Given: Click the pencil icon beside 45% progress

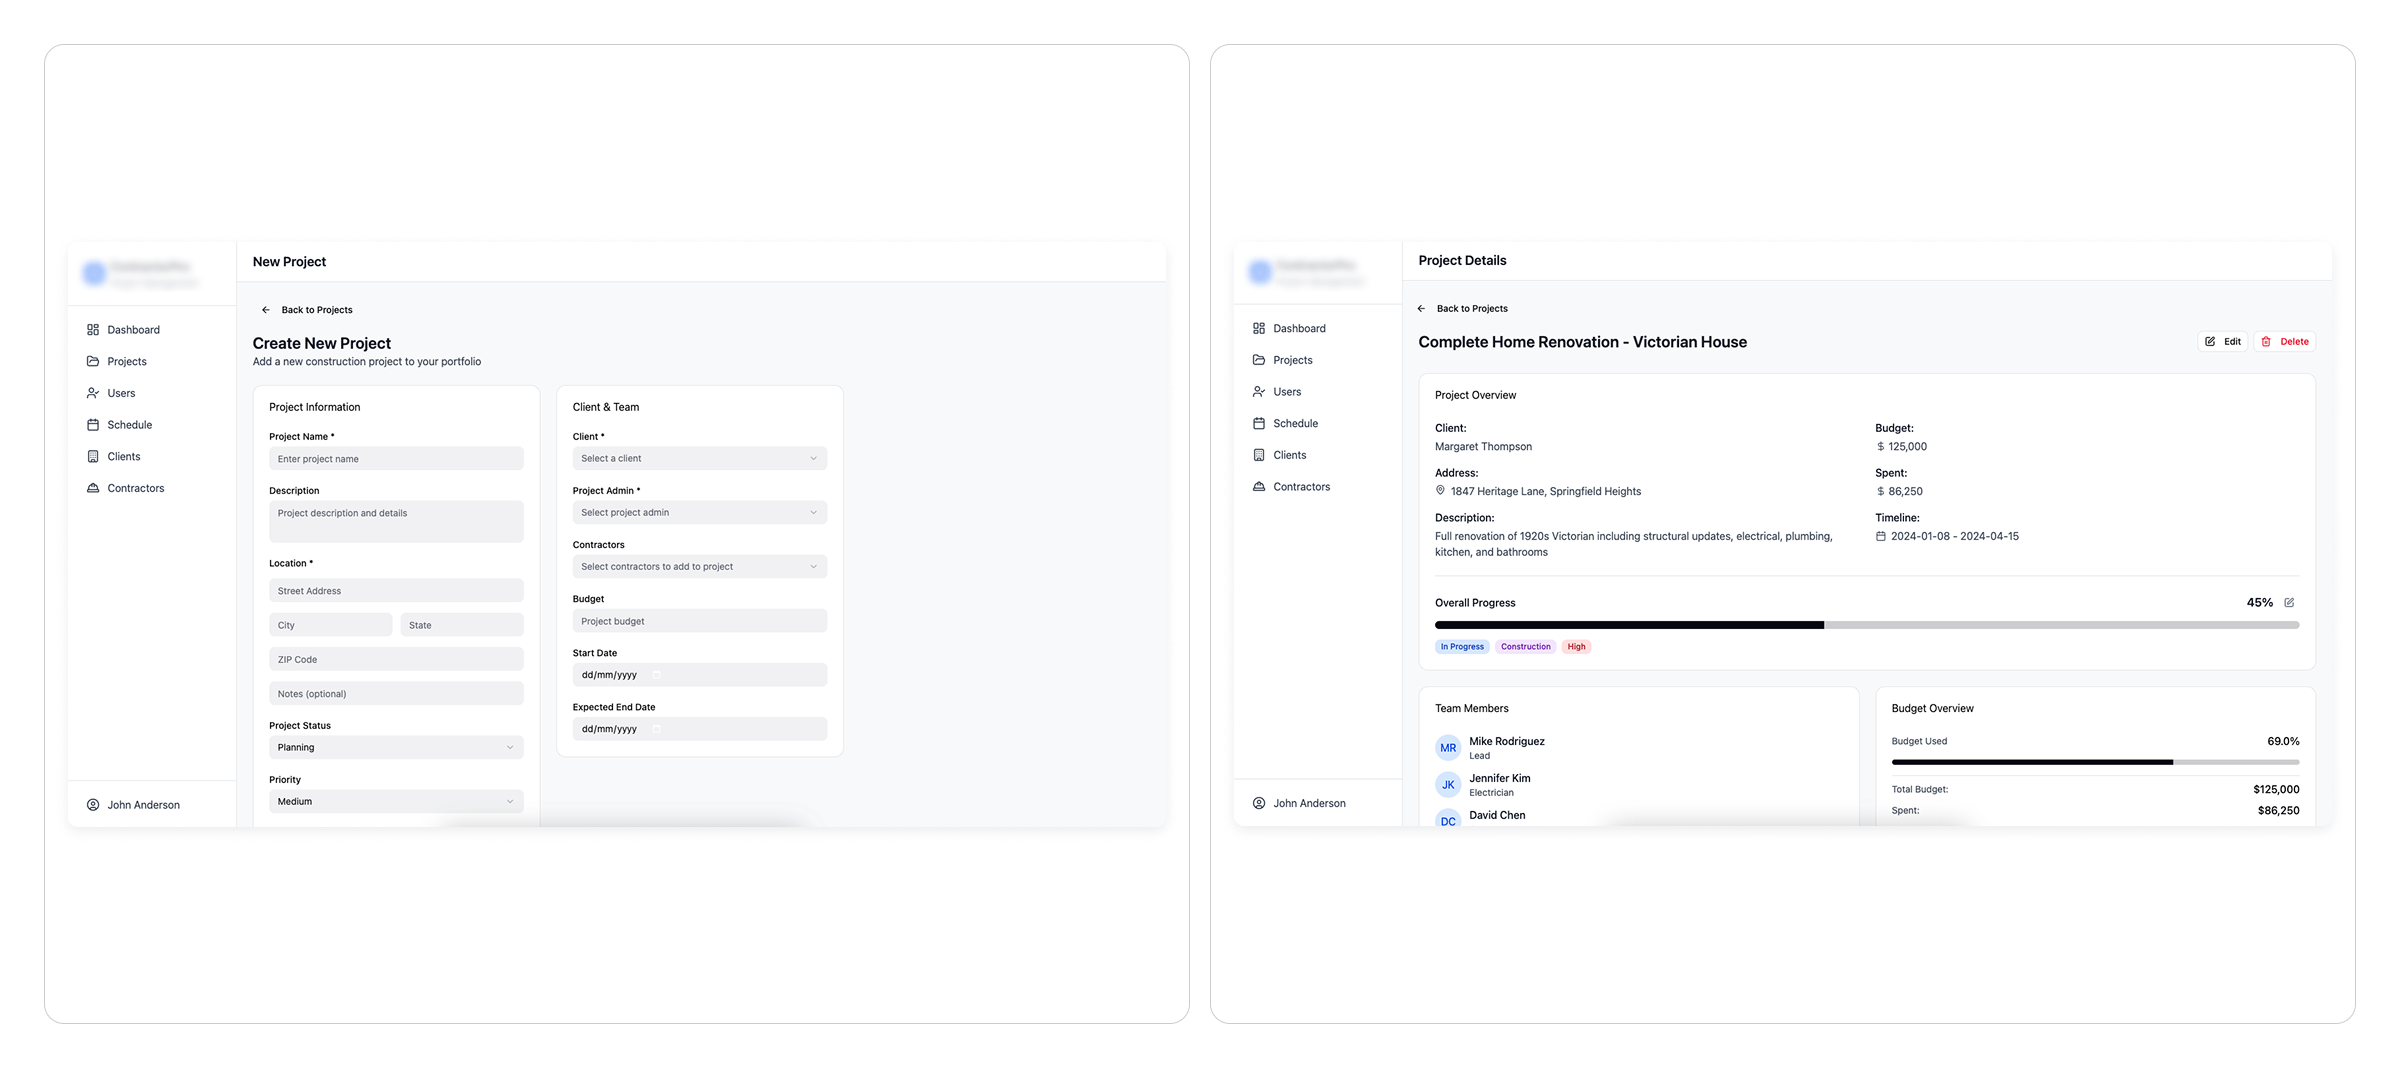Looking at the screenshot, I should tap(2289, 603).
